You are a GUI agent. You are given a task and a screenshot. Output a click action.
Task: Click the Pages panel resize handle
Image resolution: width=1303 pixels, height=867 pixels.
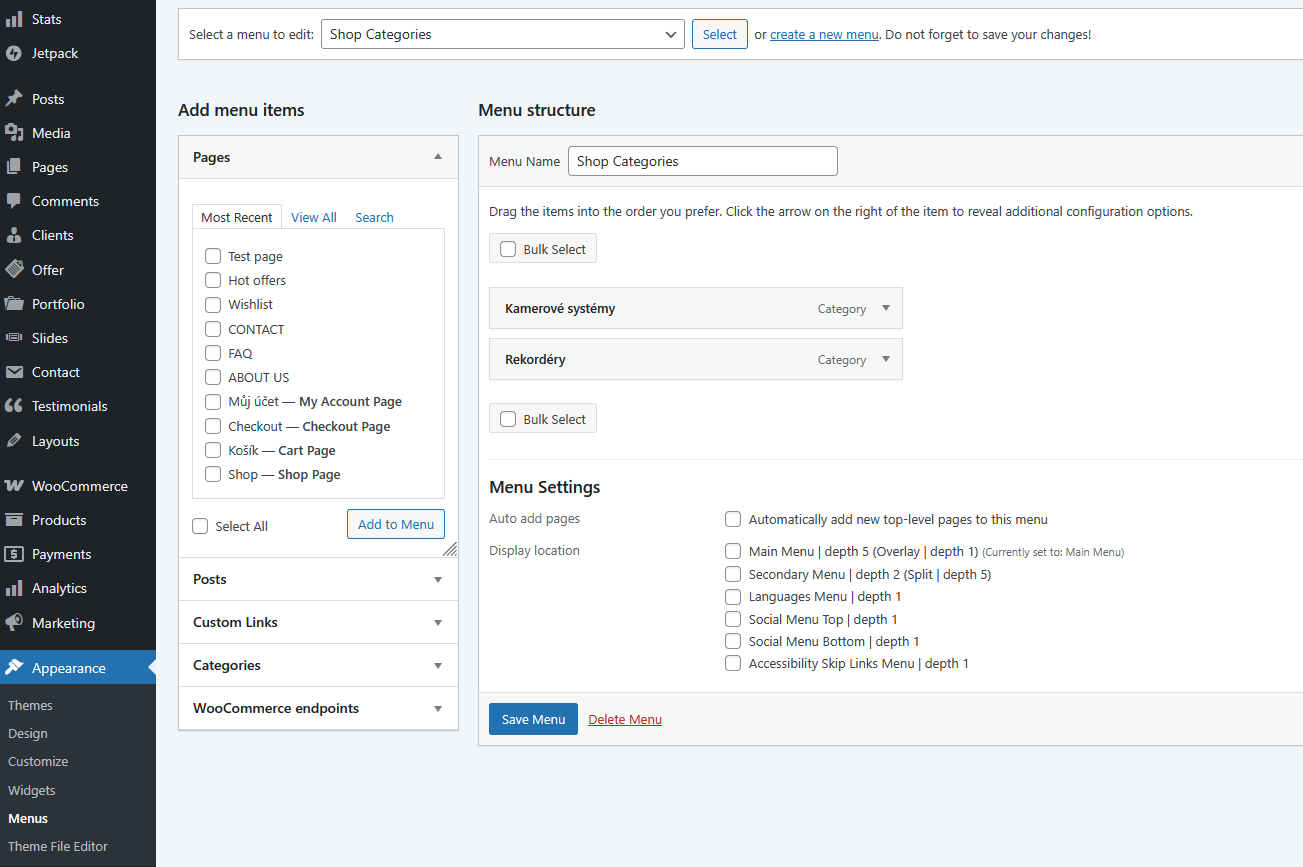pyautogui.click(x=450, y=549)
